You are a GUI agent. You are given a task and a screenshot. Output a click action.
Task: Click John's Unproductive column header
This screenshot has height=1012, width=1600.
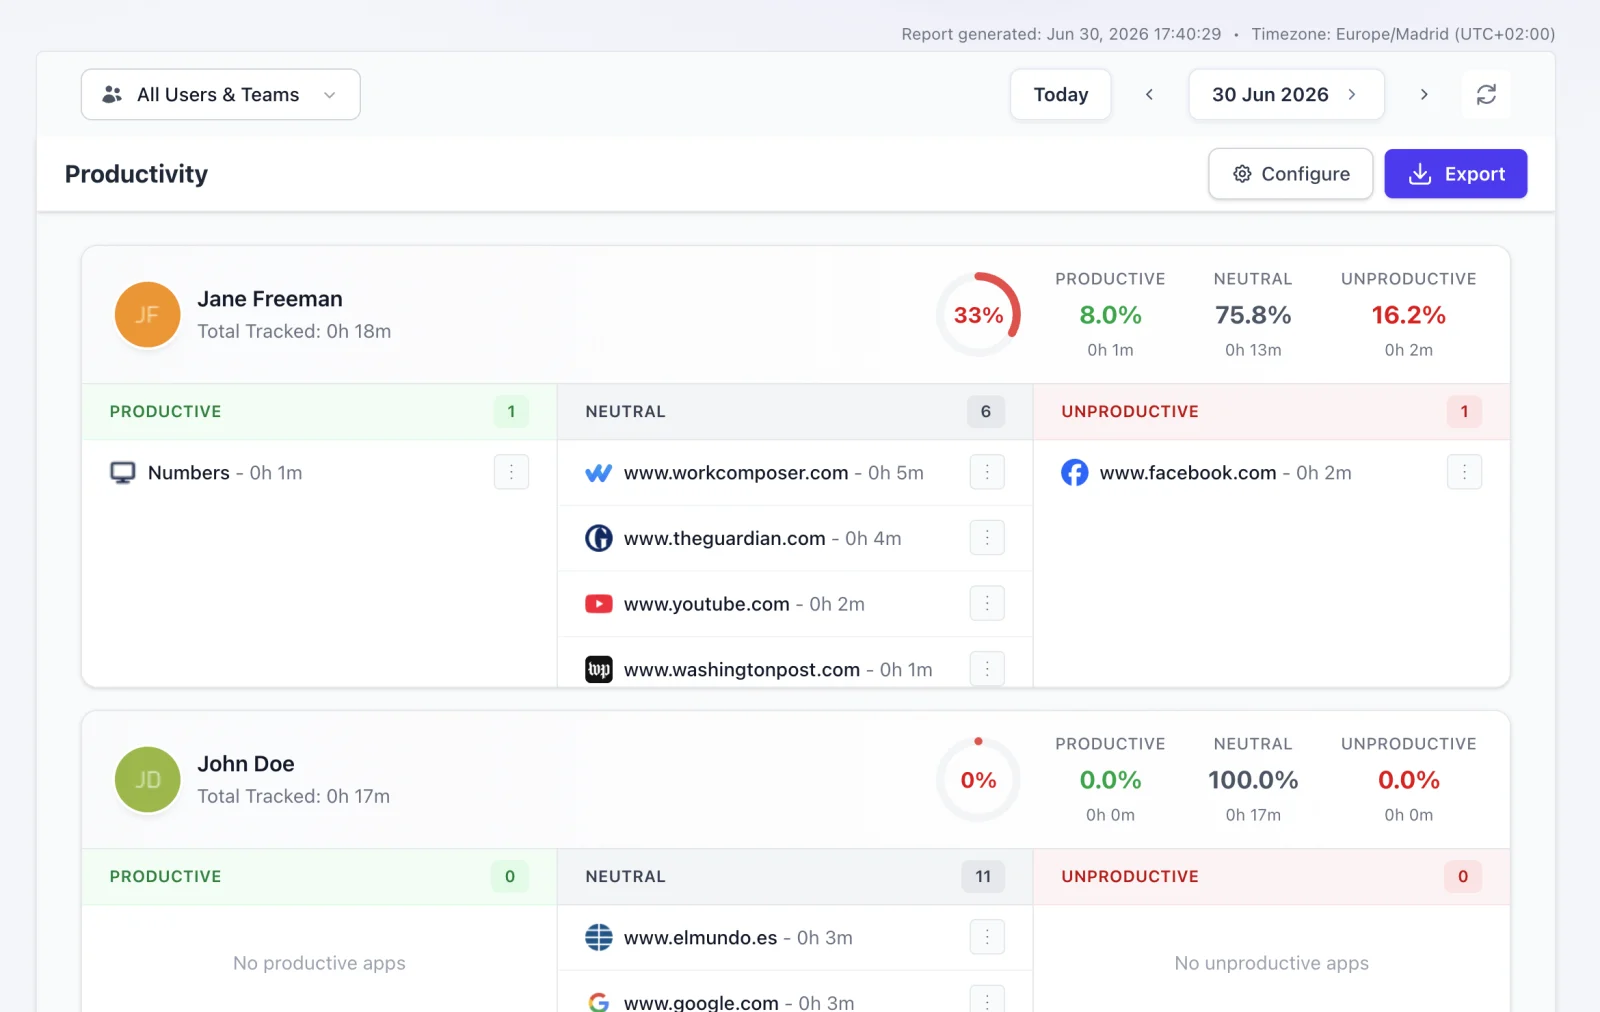(1271, 876)
